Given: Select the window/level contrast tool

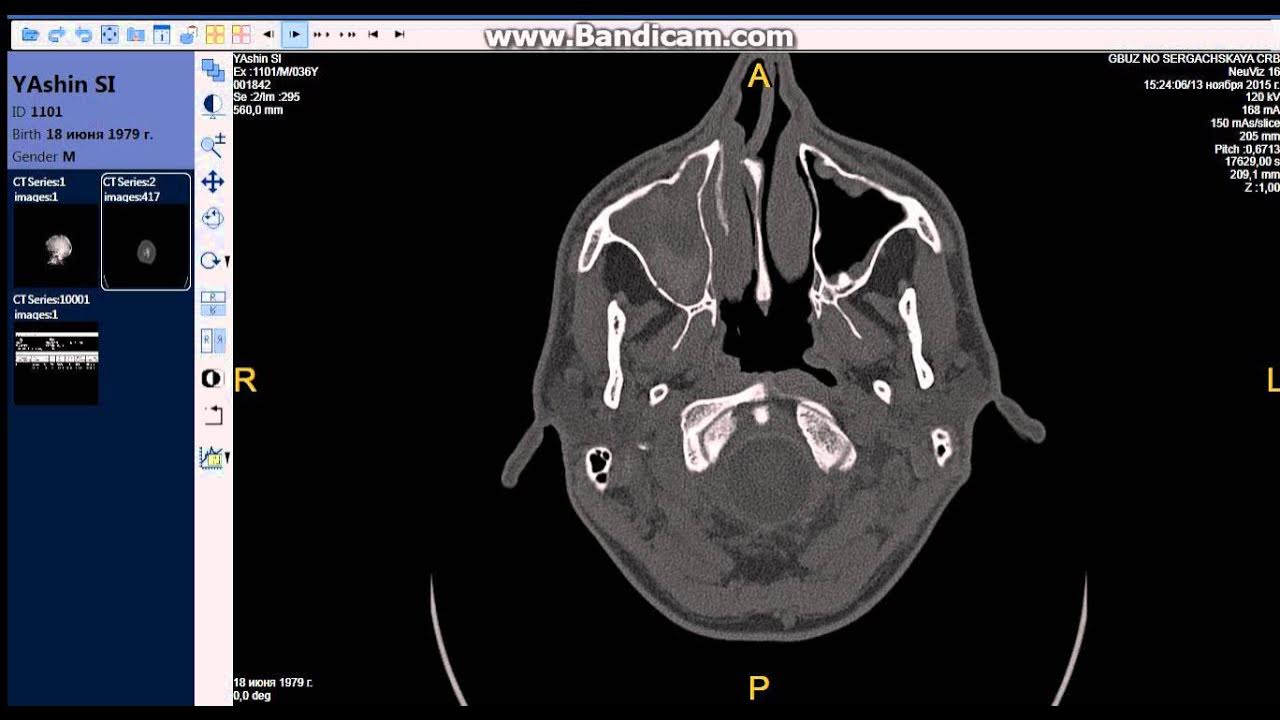Looking at the screenshot, I should tap(213, 105).
